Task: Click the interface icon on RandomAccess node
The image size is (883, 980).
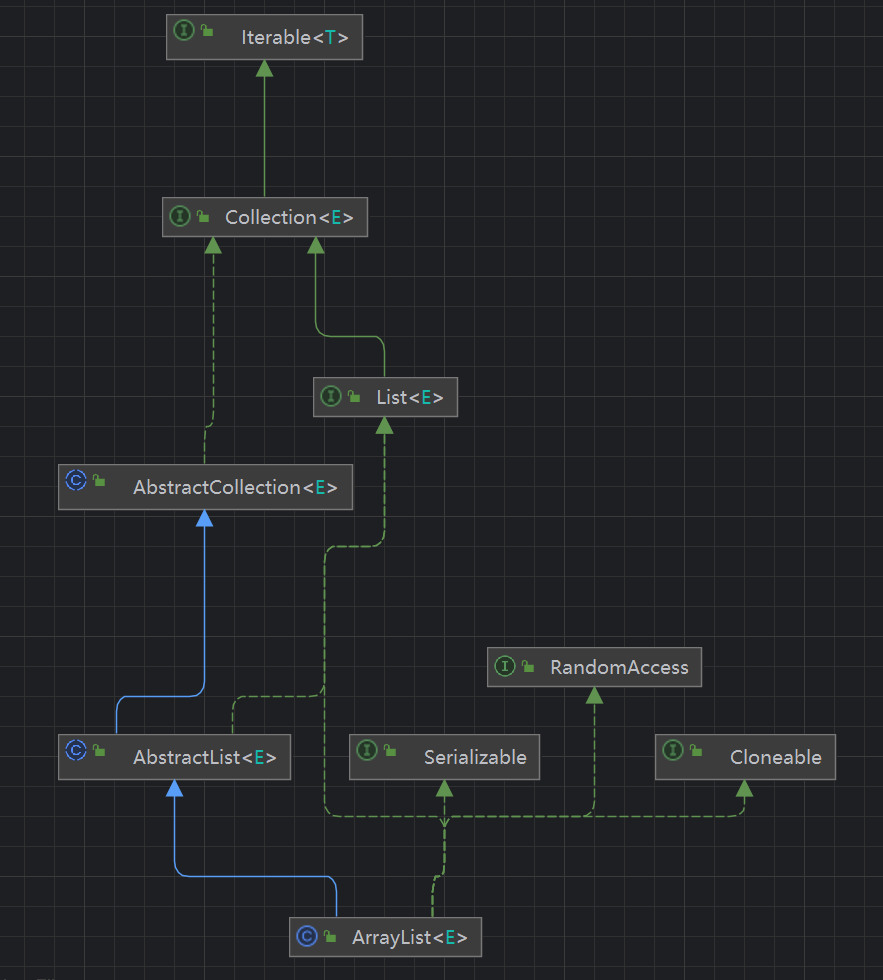Action: click(505, 666)
